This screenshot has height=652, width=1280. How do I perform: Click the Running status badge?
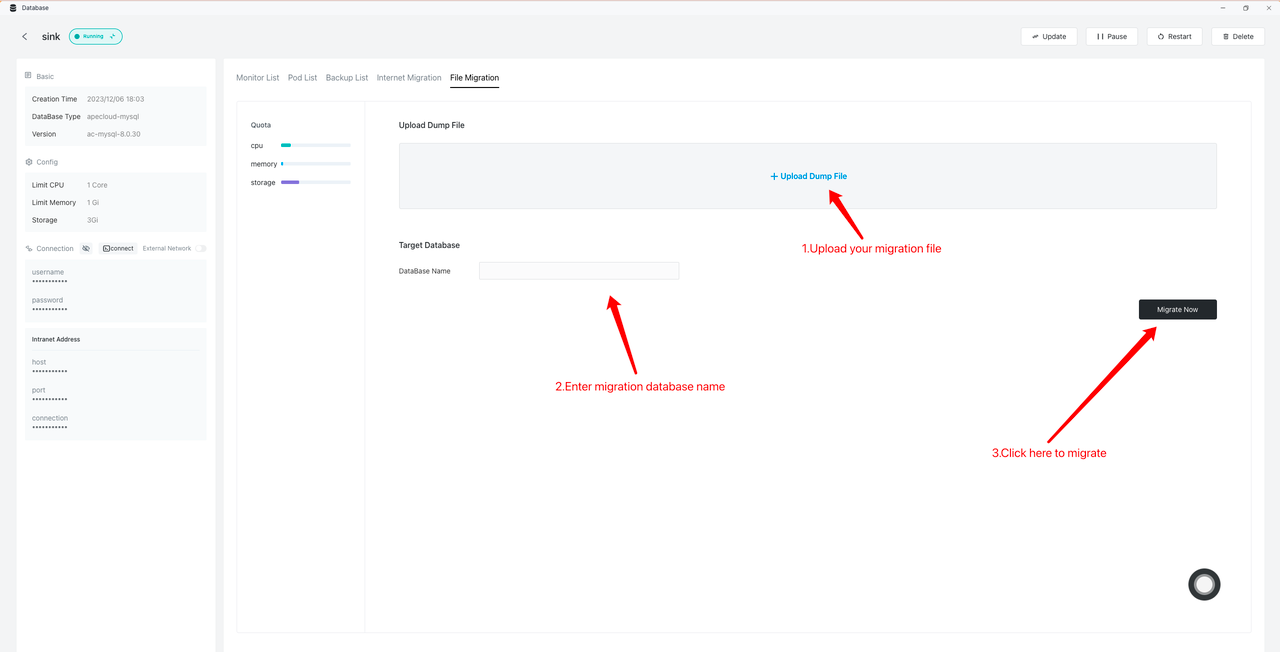[96, 37]
